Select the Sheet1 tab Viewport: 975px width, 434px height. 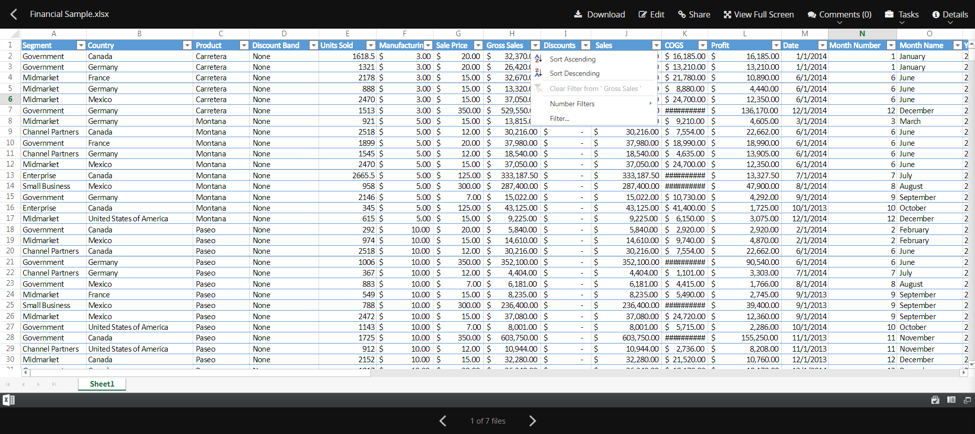(x=102, y=384)
